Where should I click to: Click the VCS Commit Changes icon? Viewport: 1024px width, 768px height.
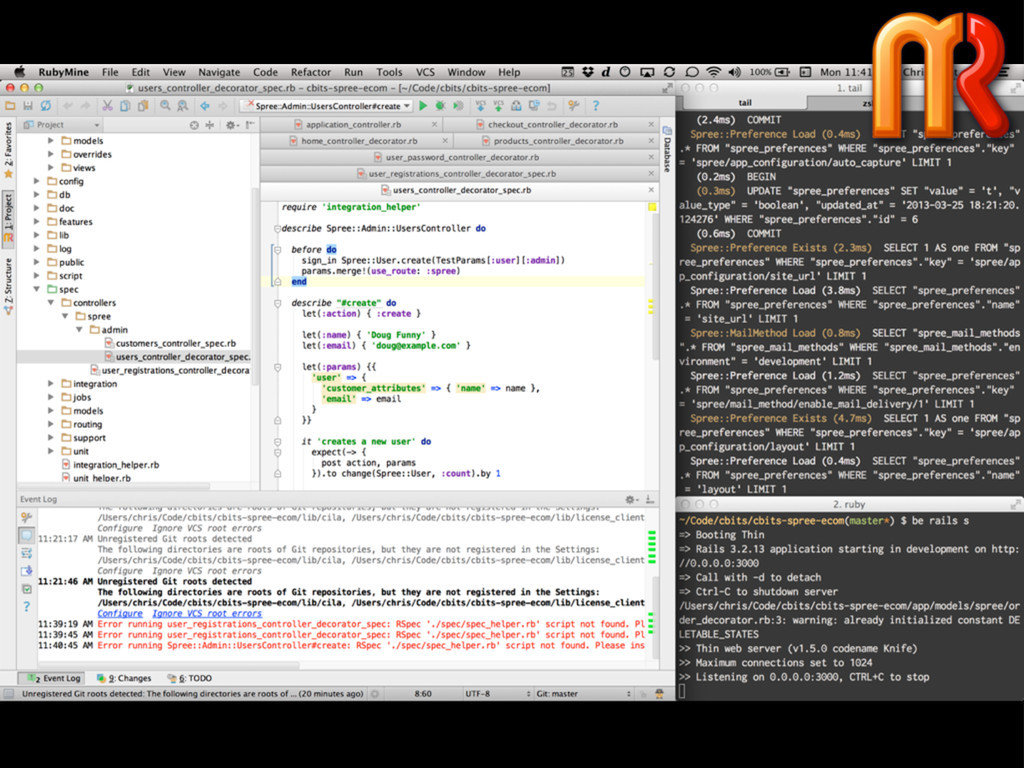pyautogui.click(x=498, y=106)
